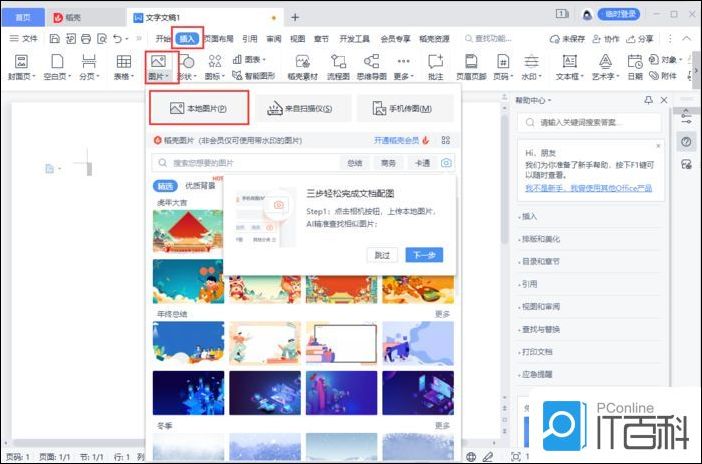Screen dimensions: 702x464
Task: Open the vertical three-dot more options menu
Action: [670, 39]
